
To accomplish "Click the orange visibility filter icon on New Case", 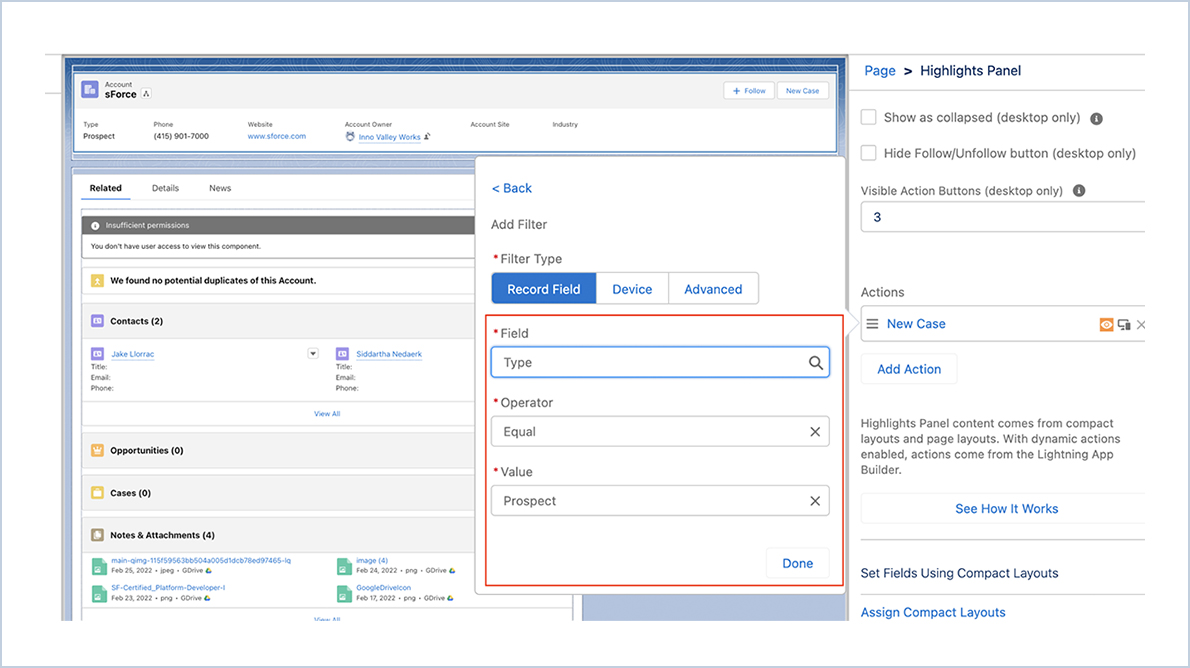I will pos(1107,324).
